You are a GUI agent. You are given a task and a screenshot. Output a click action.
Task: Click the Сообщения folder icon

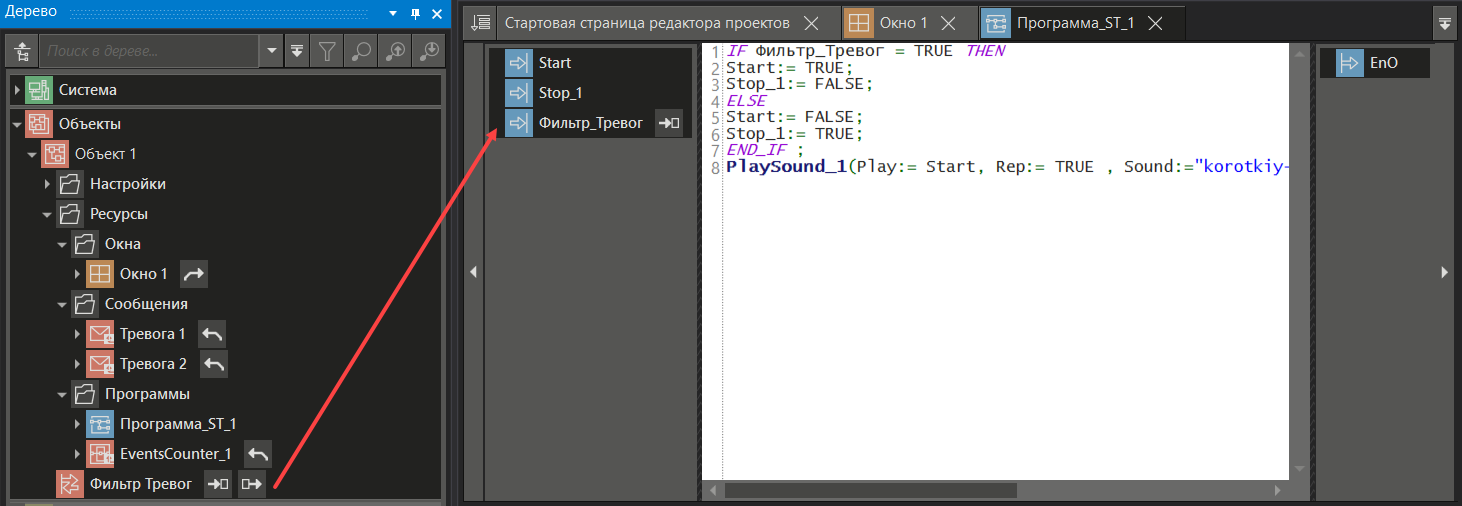[85, 304]
